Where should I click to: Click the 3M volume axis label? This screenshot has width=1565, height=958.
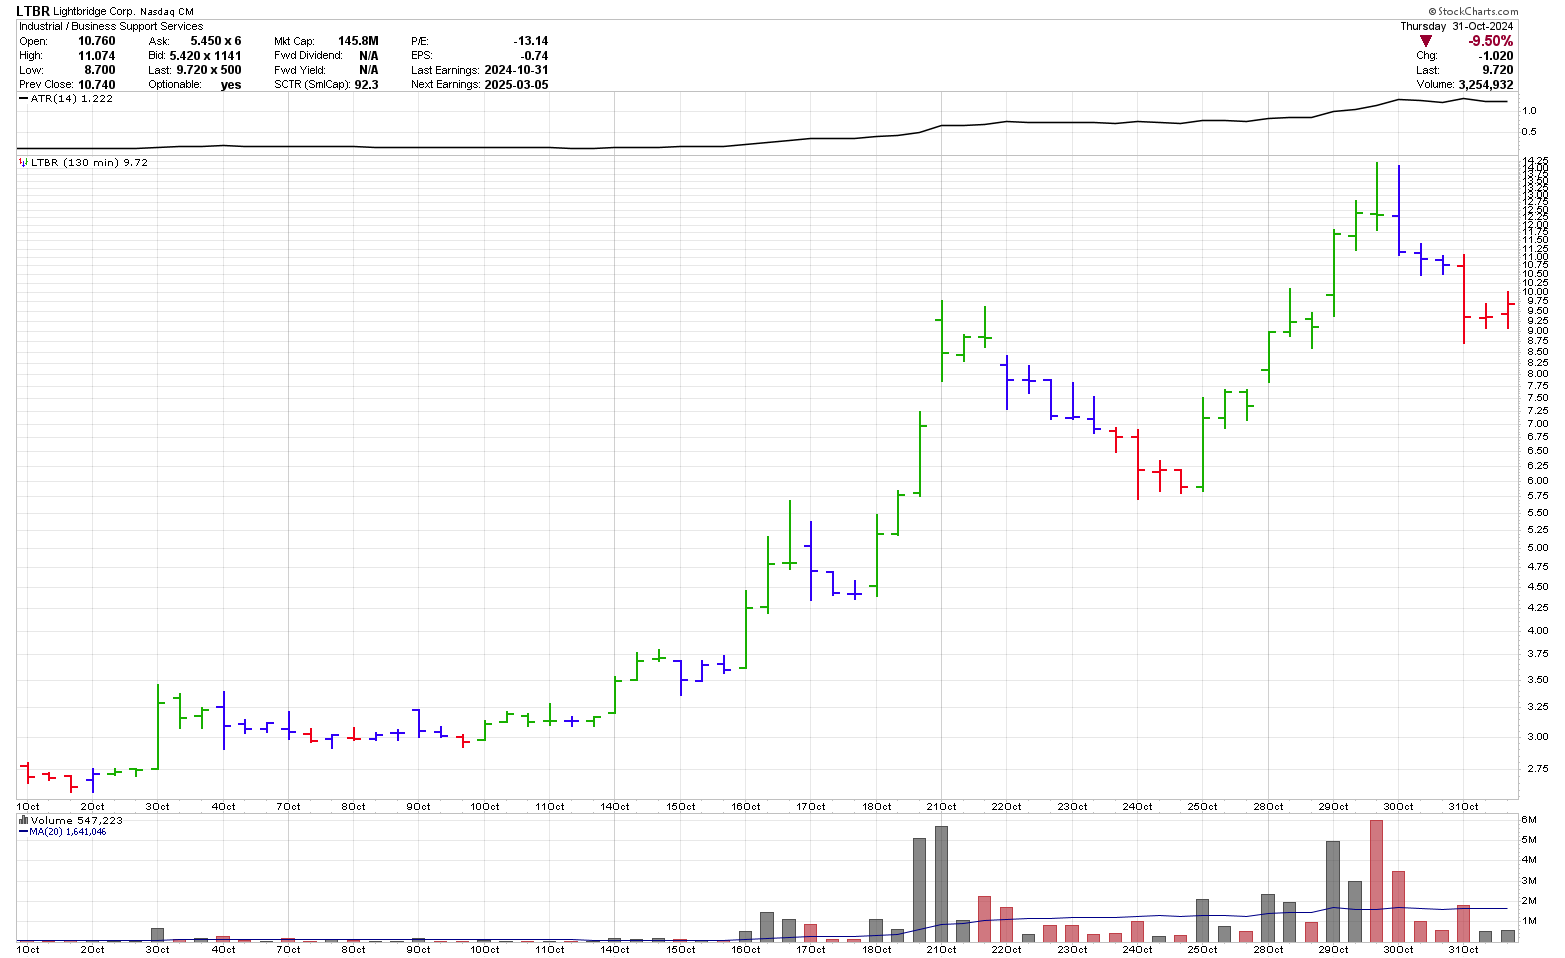click(x=1529, y=880)
